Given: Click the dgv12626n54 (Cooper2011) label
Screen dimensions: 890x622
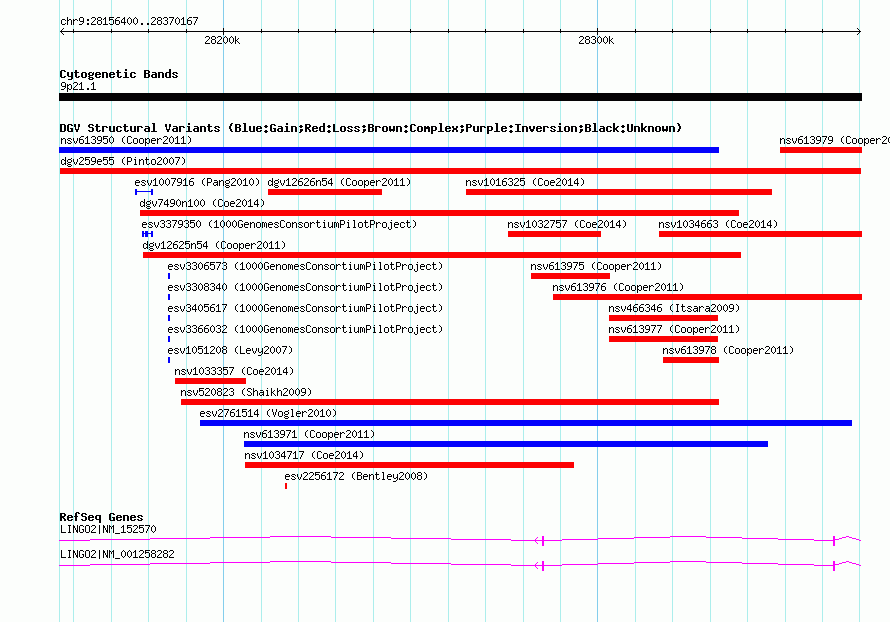Looking at the screenshot, I should tap(339, 182).
